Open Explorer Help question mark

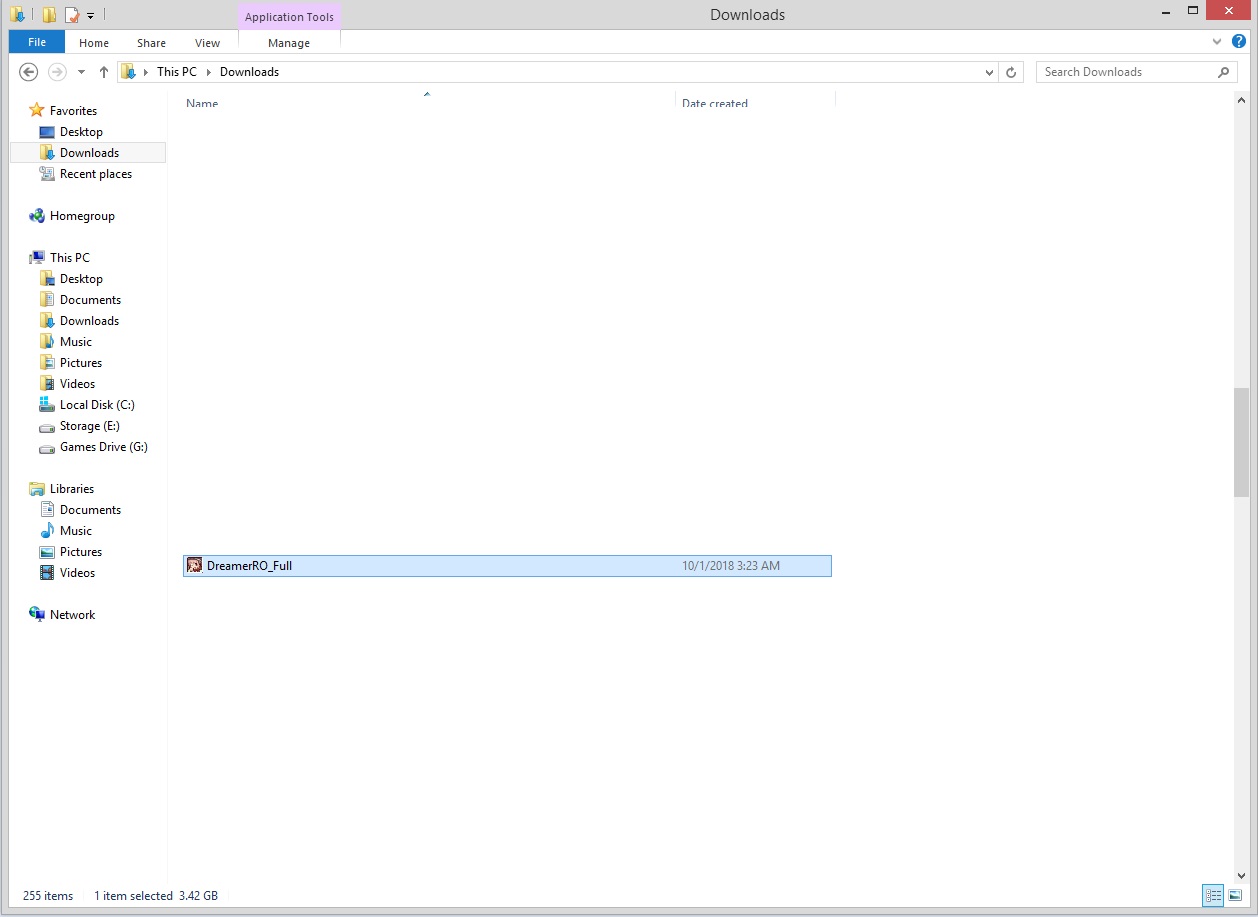[x=1239, y=42]
